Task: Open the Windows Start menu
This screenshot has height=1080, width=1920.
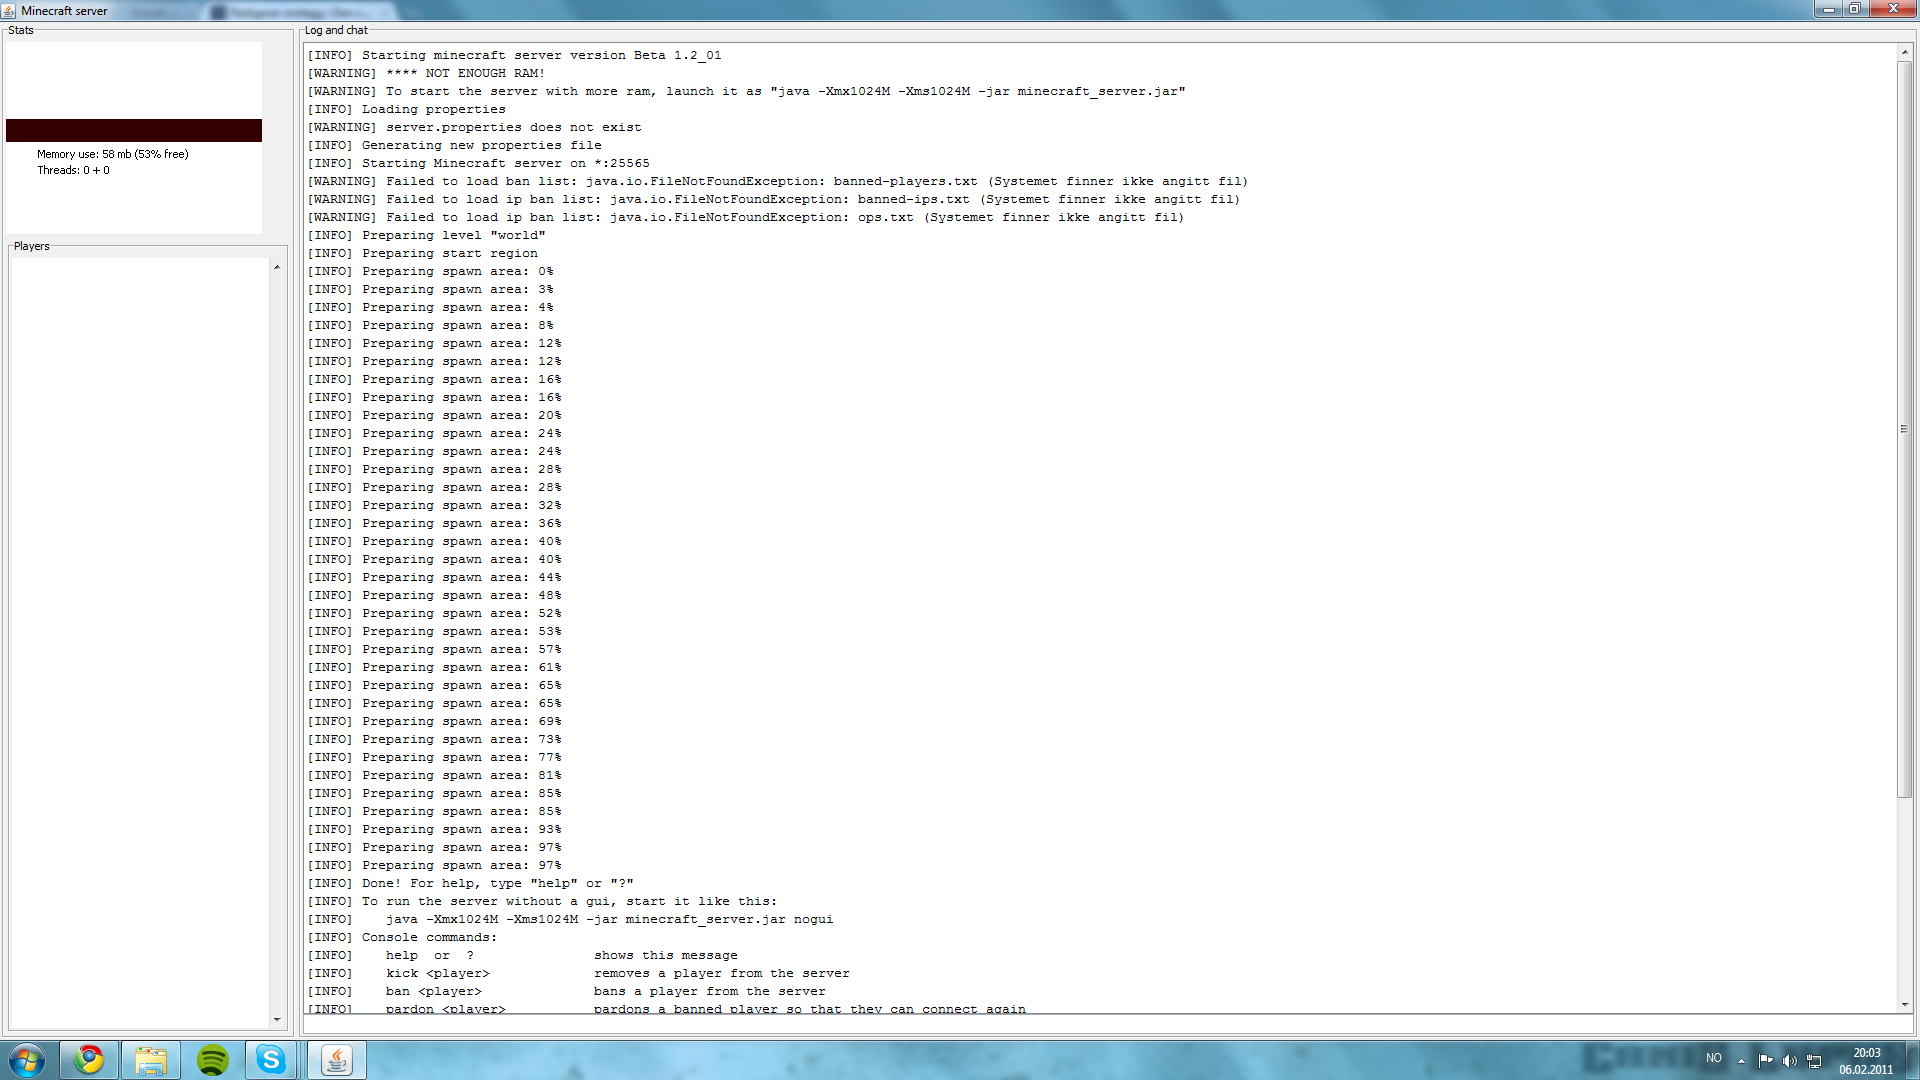Action: 27,1060
